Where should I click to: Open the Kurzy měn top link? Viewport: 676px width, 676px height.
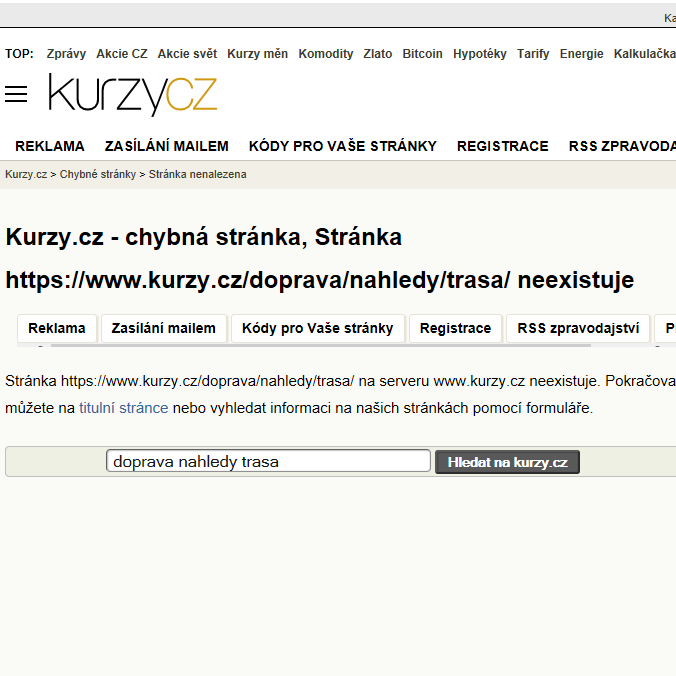[x=257, y=54]
